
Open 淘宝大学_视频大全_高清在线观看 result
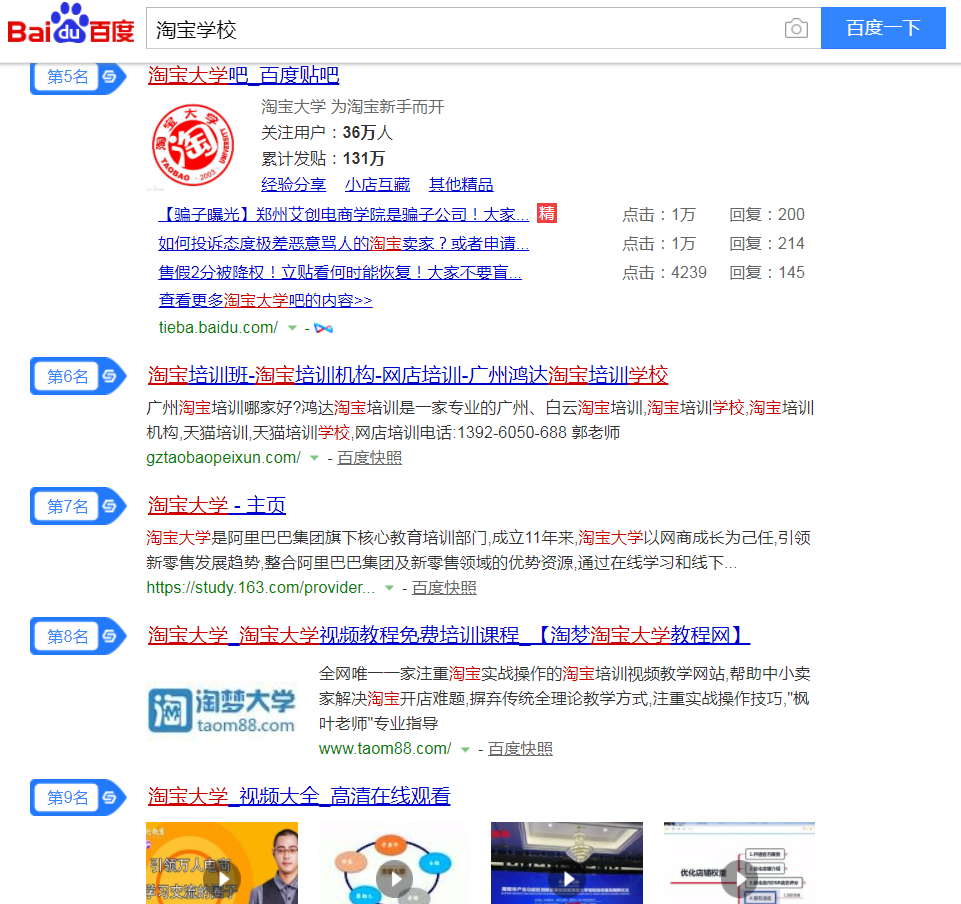tap(299, 796)
